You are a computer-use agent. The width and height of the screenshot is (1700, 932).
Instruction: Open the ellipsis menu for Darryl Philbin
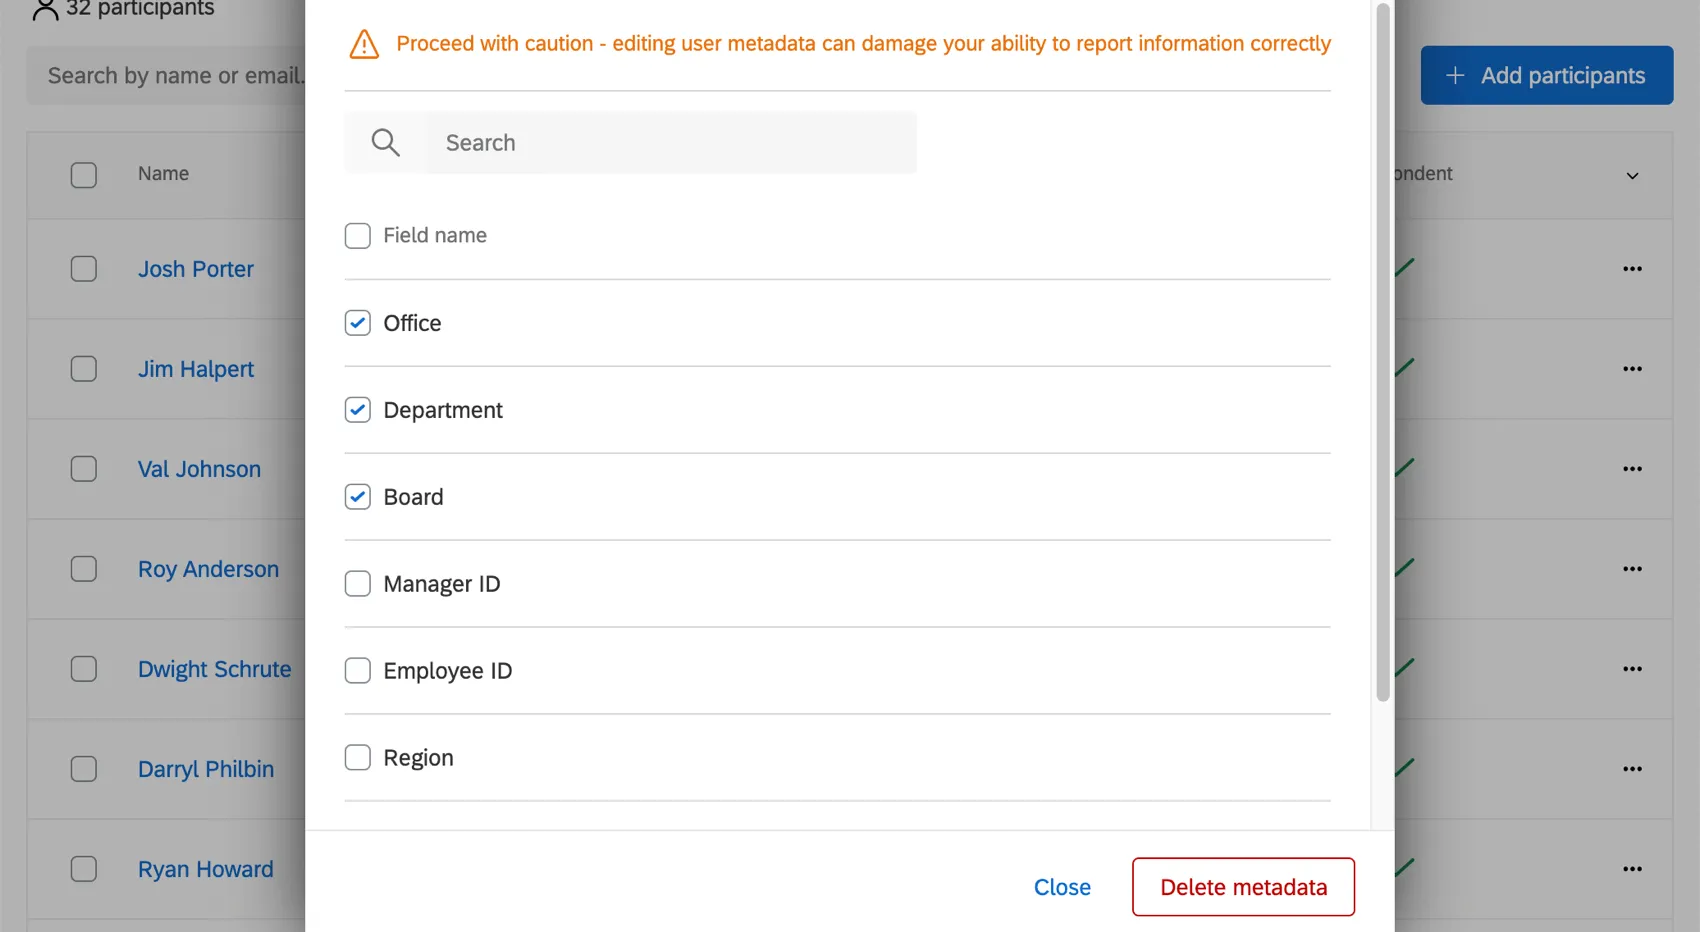coord(1632,769)
